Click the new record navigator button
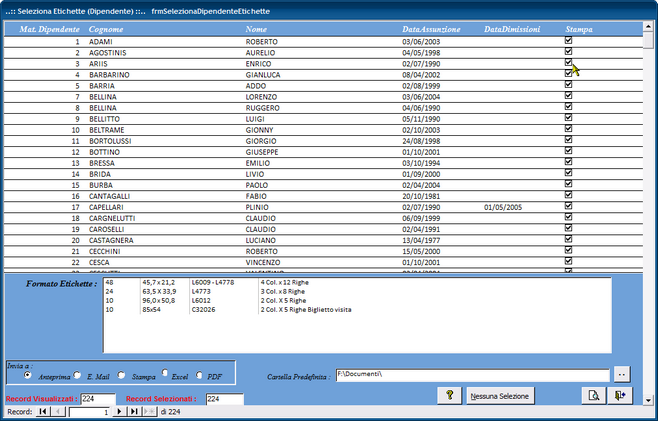Viewport: 658px width, 421px height. pyautogui.click(x=150, y=411)
